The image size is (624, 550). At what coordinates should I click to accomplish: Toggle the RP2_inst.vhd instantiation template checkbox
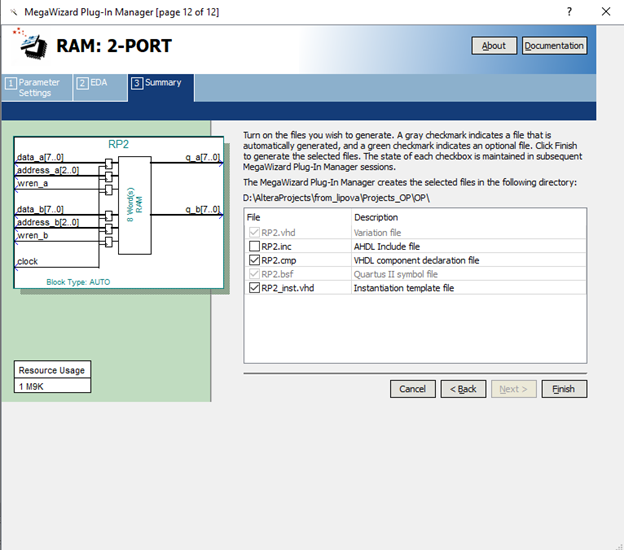coord(254,288)
